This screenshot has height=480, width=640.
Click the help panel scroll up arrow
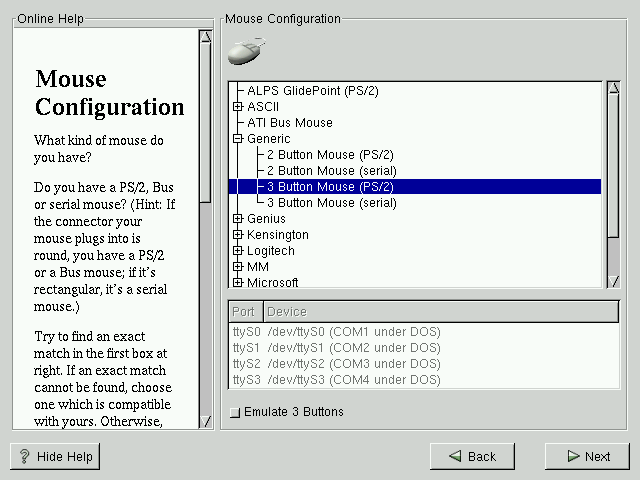coord(205,37)
